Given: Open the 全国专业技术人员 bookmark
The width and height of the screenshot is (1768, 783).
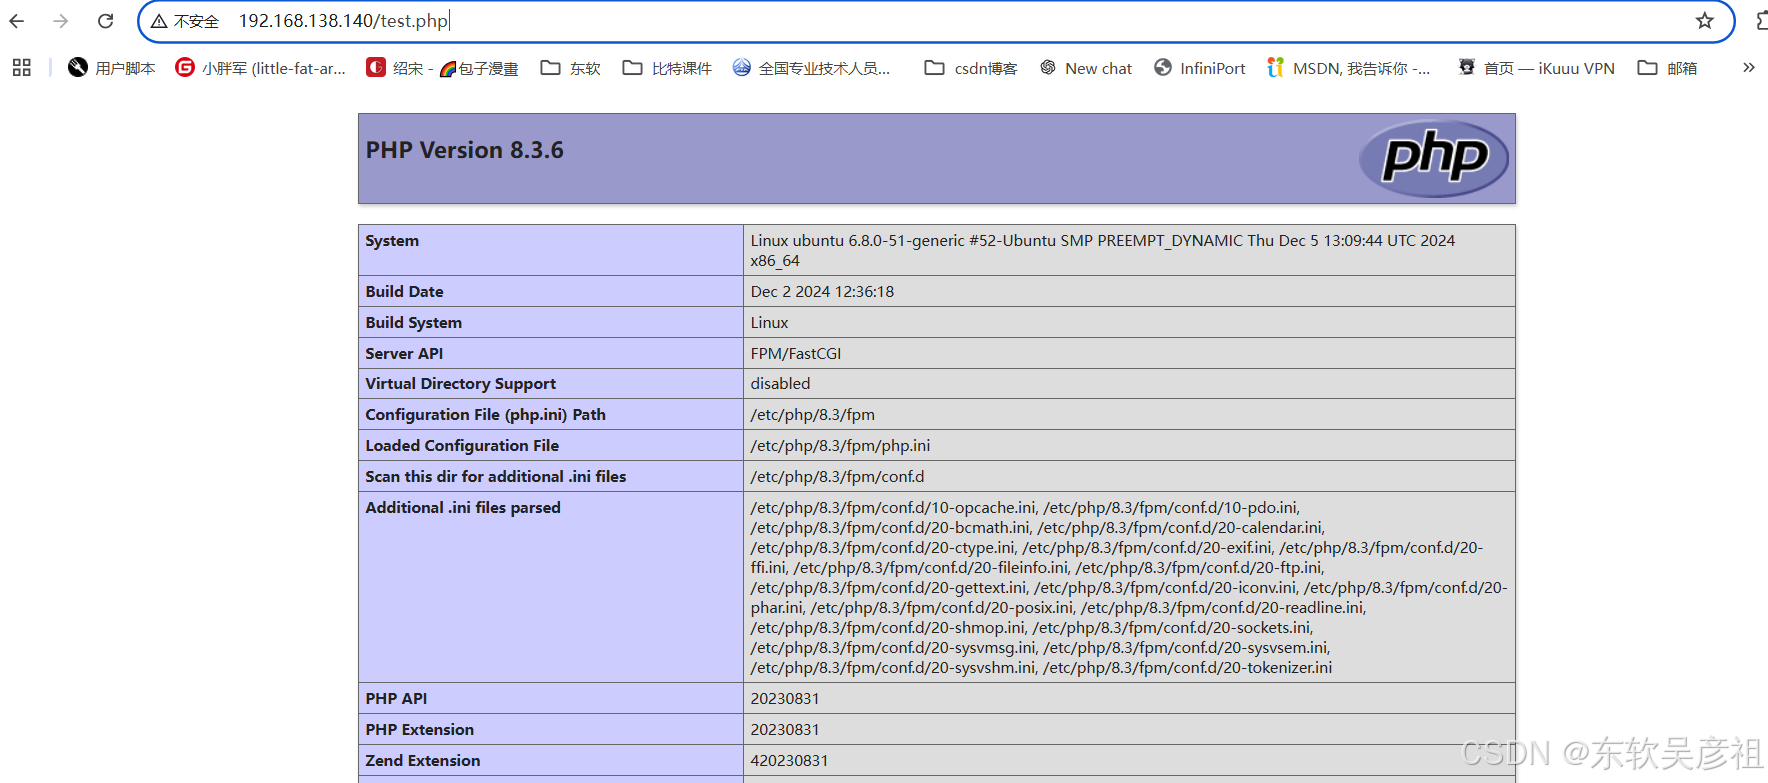Looking at the screenshot, I should coord(811,68).
